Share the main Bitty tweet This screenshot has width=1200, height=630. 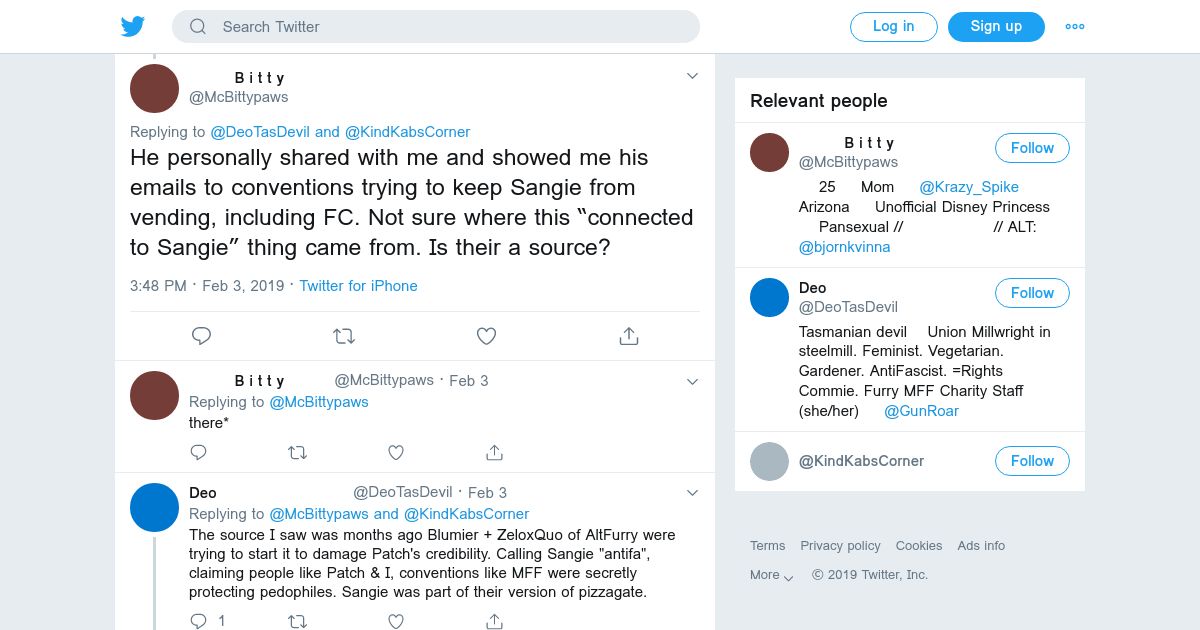(x=629, y=336)
